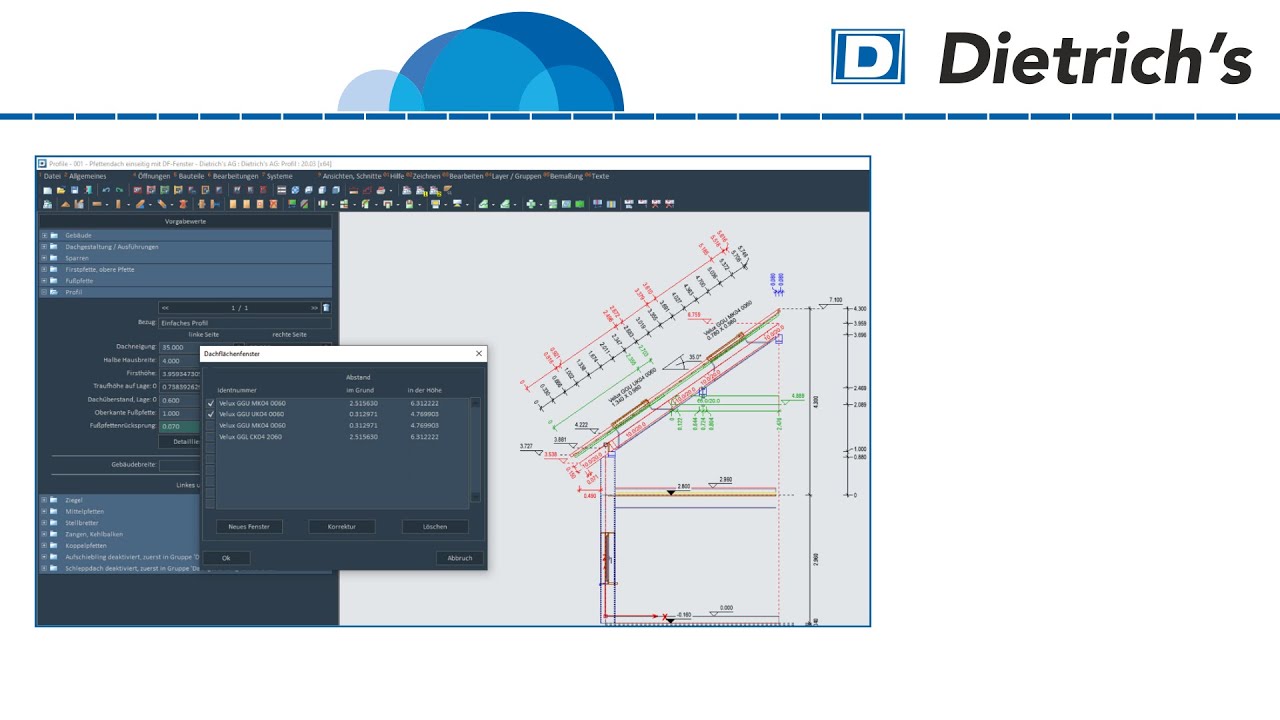Click Dachneigung input field 35.000
The width and height of the screenshot is (1280, 720).
click(x=180, y=346)
